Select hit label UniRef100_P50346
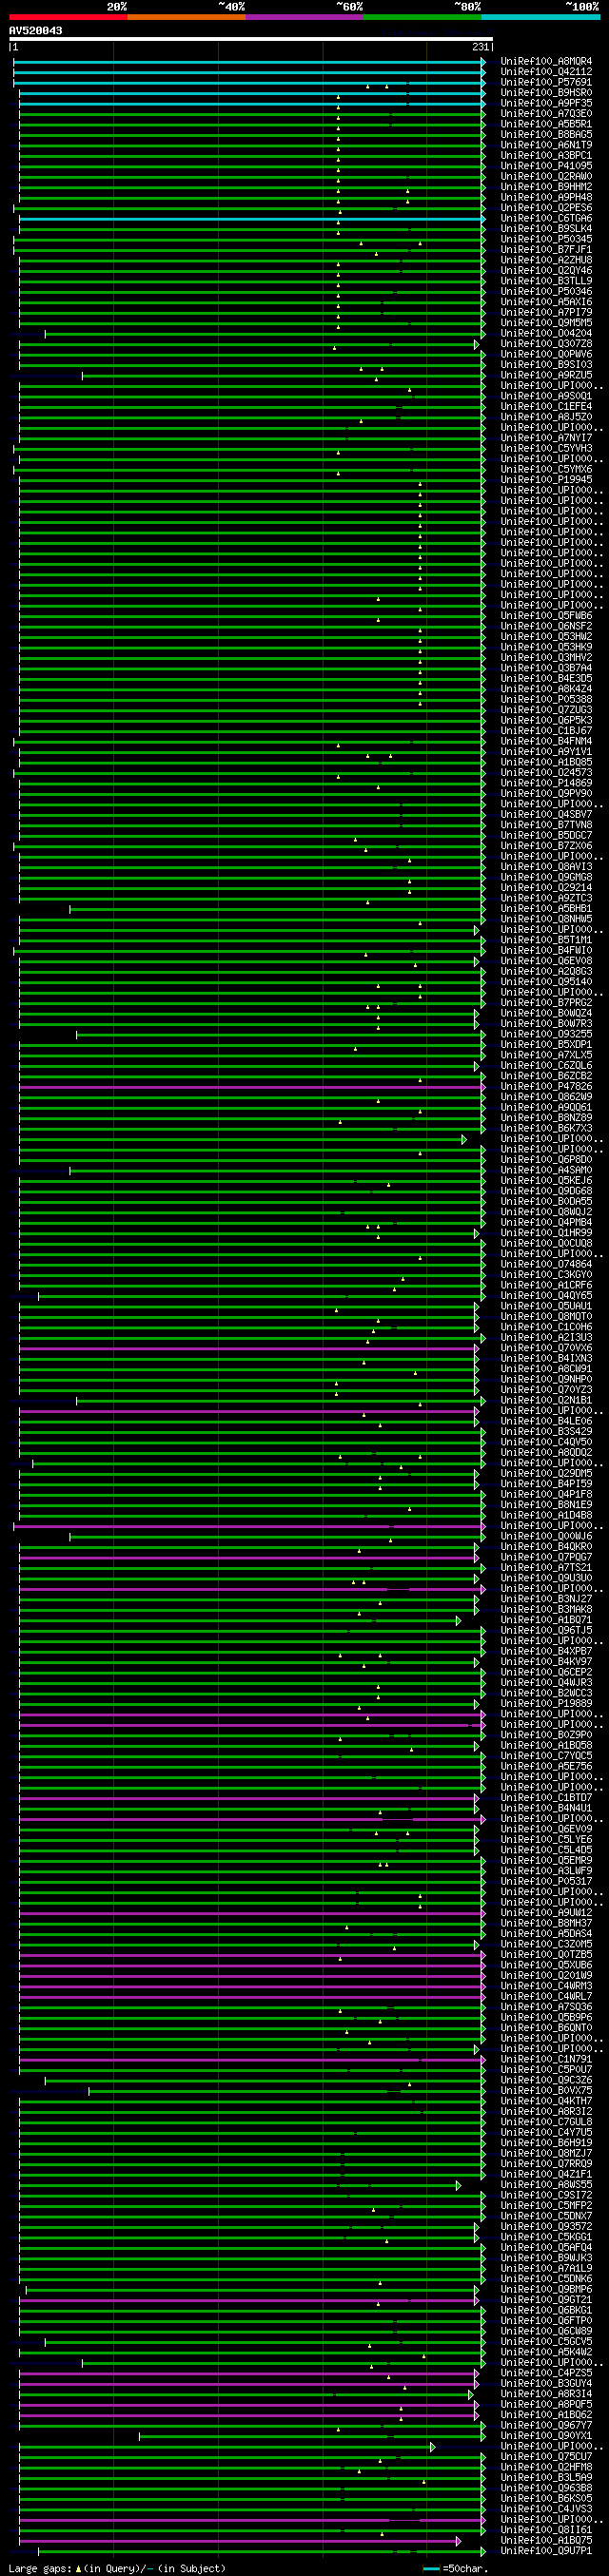The width and height of the screenshot is (609, 2576). [x=546, y=292]
